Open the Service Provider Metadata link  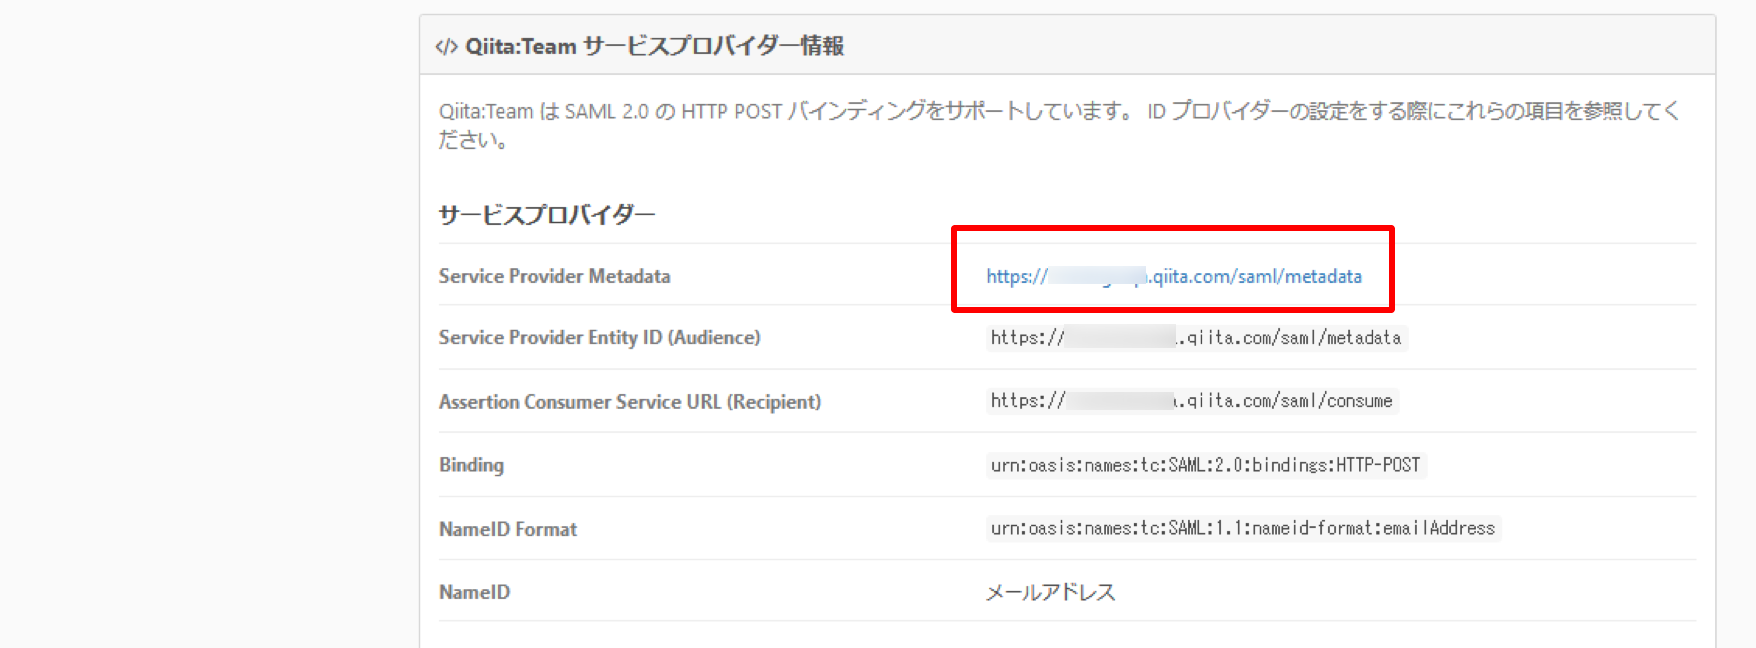(1174, 276)
